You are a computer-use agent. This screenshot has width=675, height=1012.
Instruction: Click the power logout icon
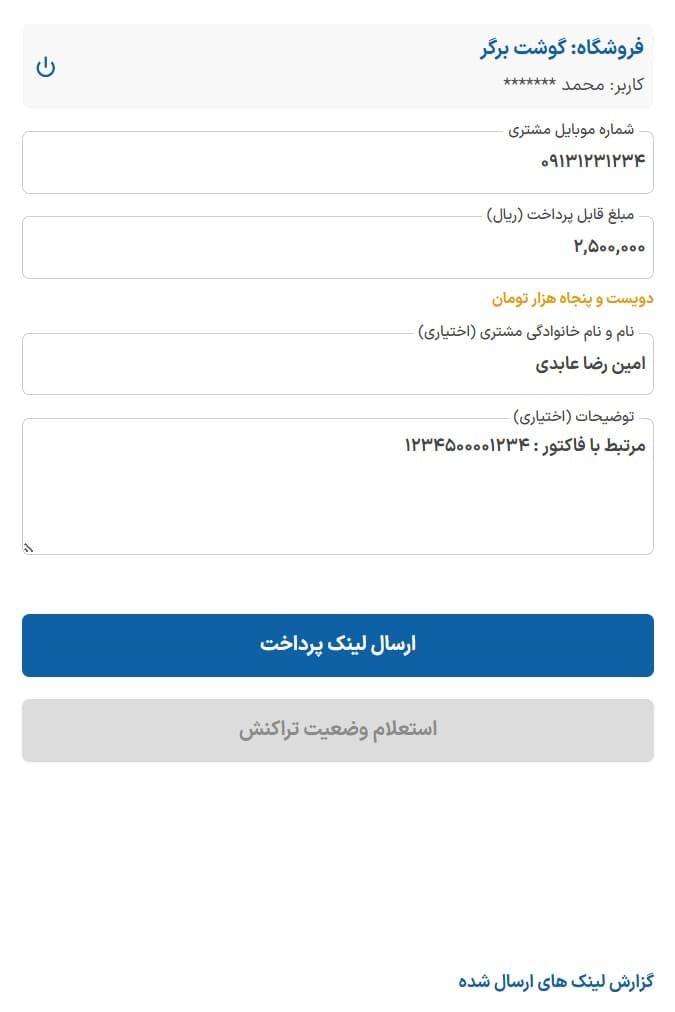pyautogui.click(x=46, y=67)
